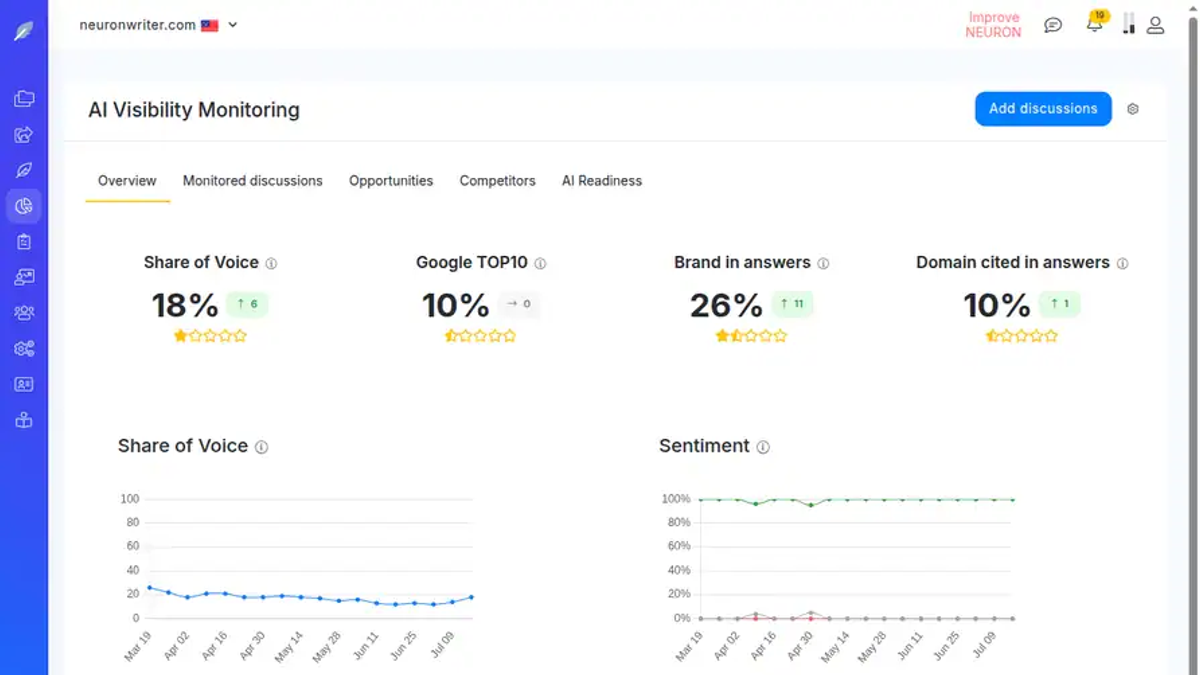Image resolution: width=1200 pixels, height=675 pixels.
Task: Click the Mar 19 label on the Sentiment chart
Action: 690,648
